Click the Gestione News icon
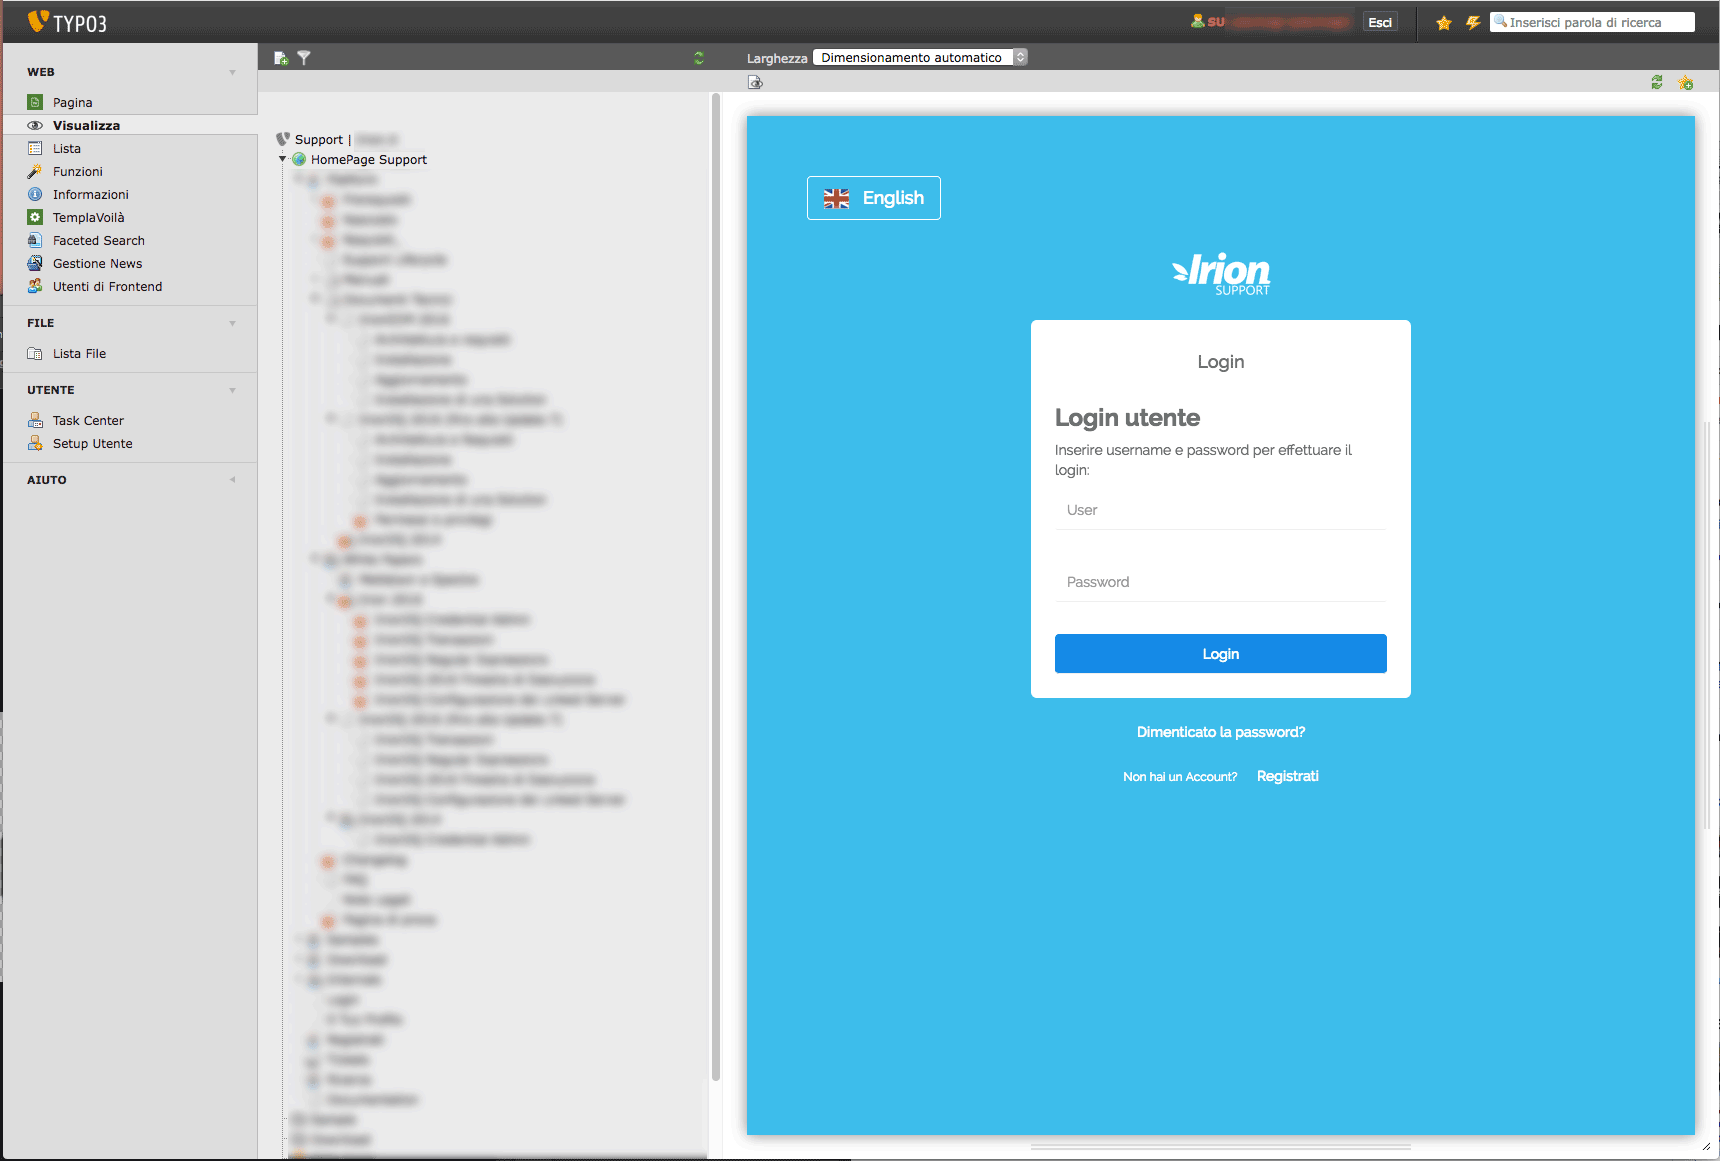This screenshot has height=1161, width=1720. (35, 263)
